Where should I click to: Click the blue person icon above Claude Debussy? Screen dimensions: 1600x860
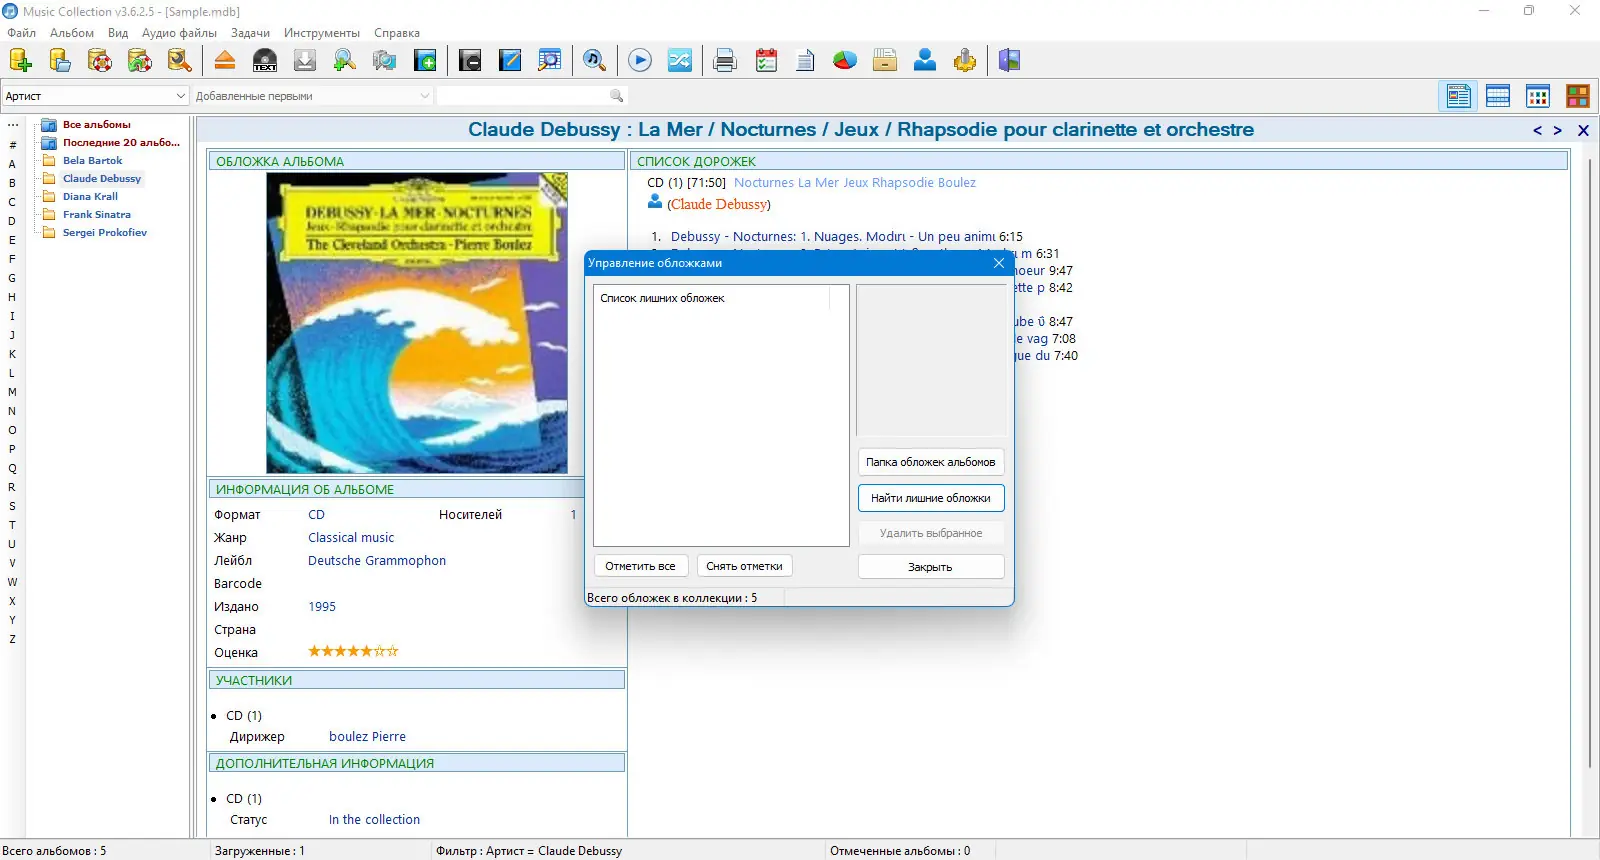655,202
